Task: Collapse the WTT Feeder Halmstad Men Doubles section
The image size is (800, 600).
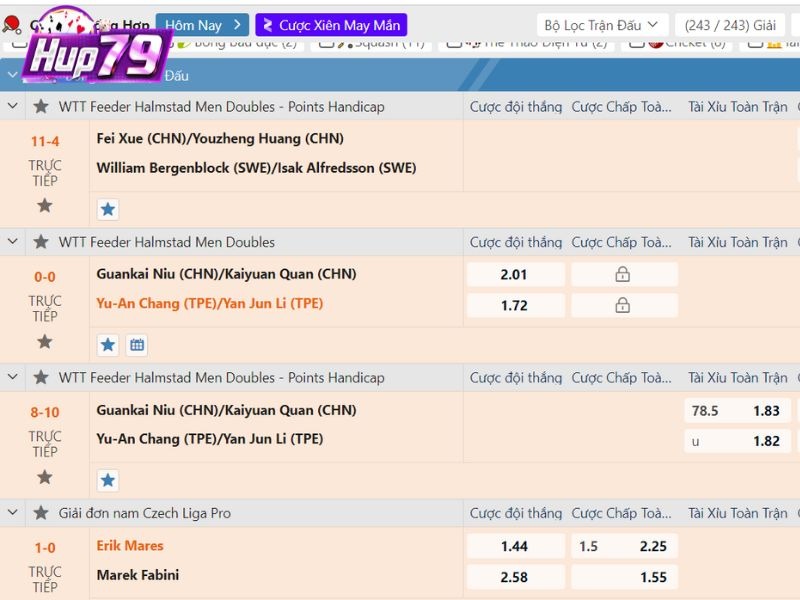Action: 13,242
